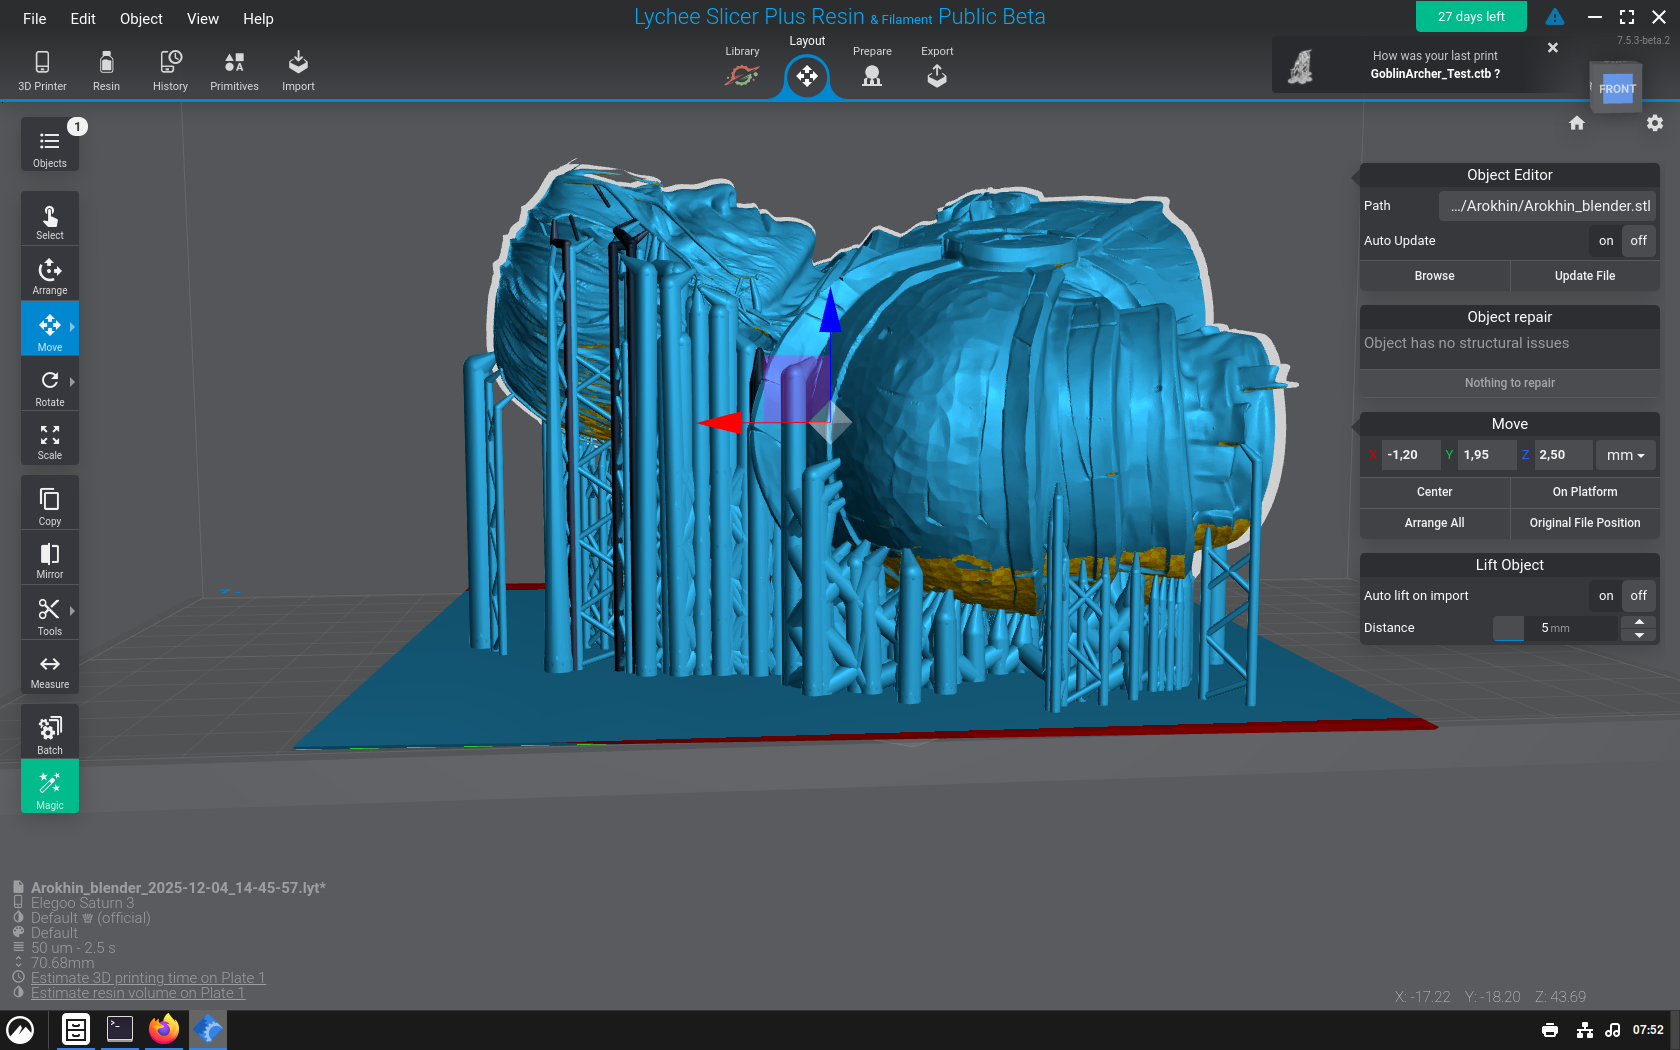Launch the Magic auto tool
The image size is (1680, 1050).
[x=50, y=788]
